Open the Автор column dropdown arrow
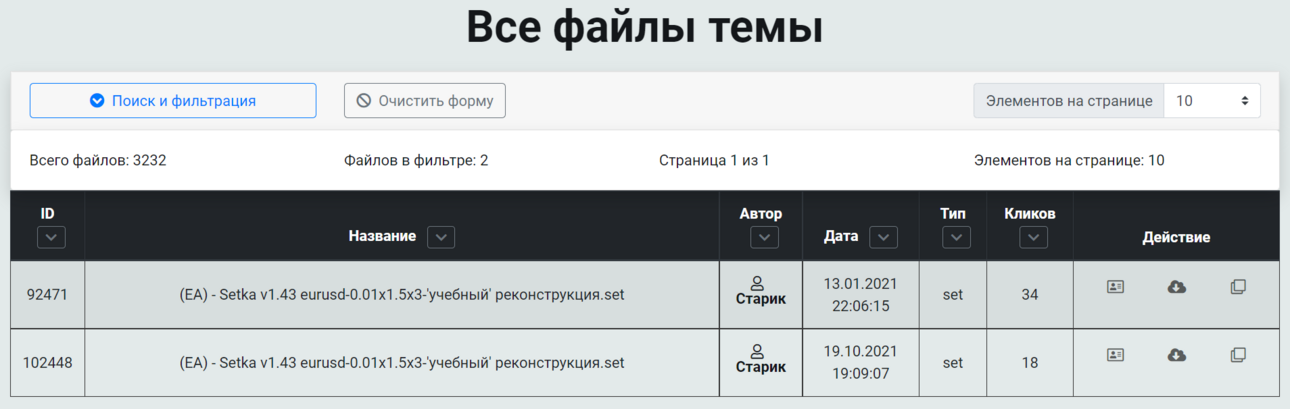The image size is (1290, 409). tap(765, 237)
